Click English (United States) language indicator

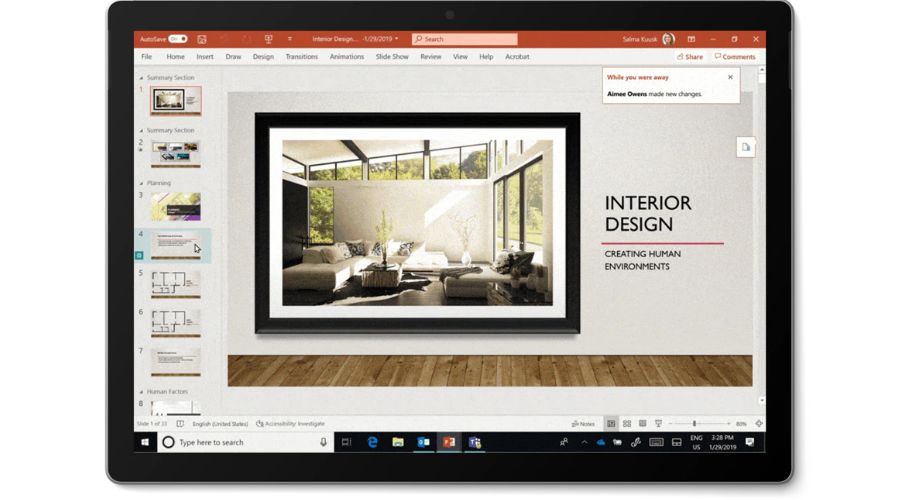point(220,424)
